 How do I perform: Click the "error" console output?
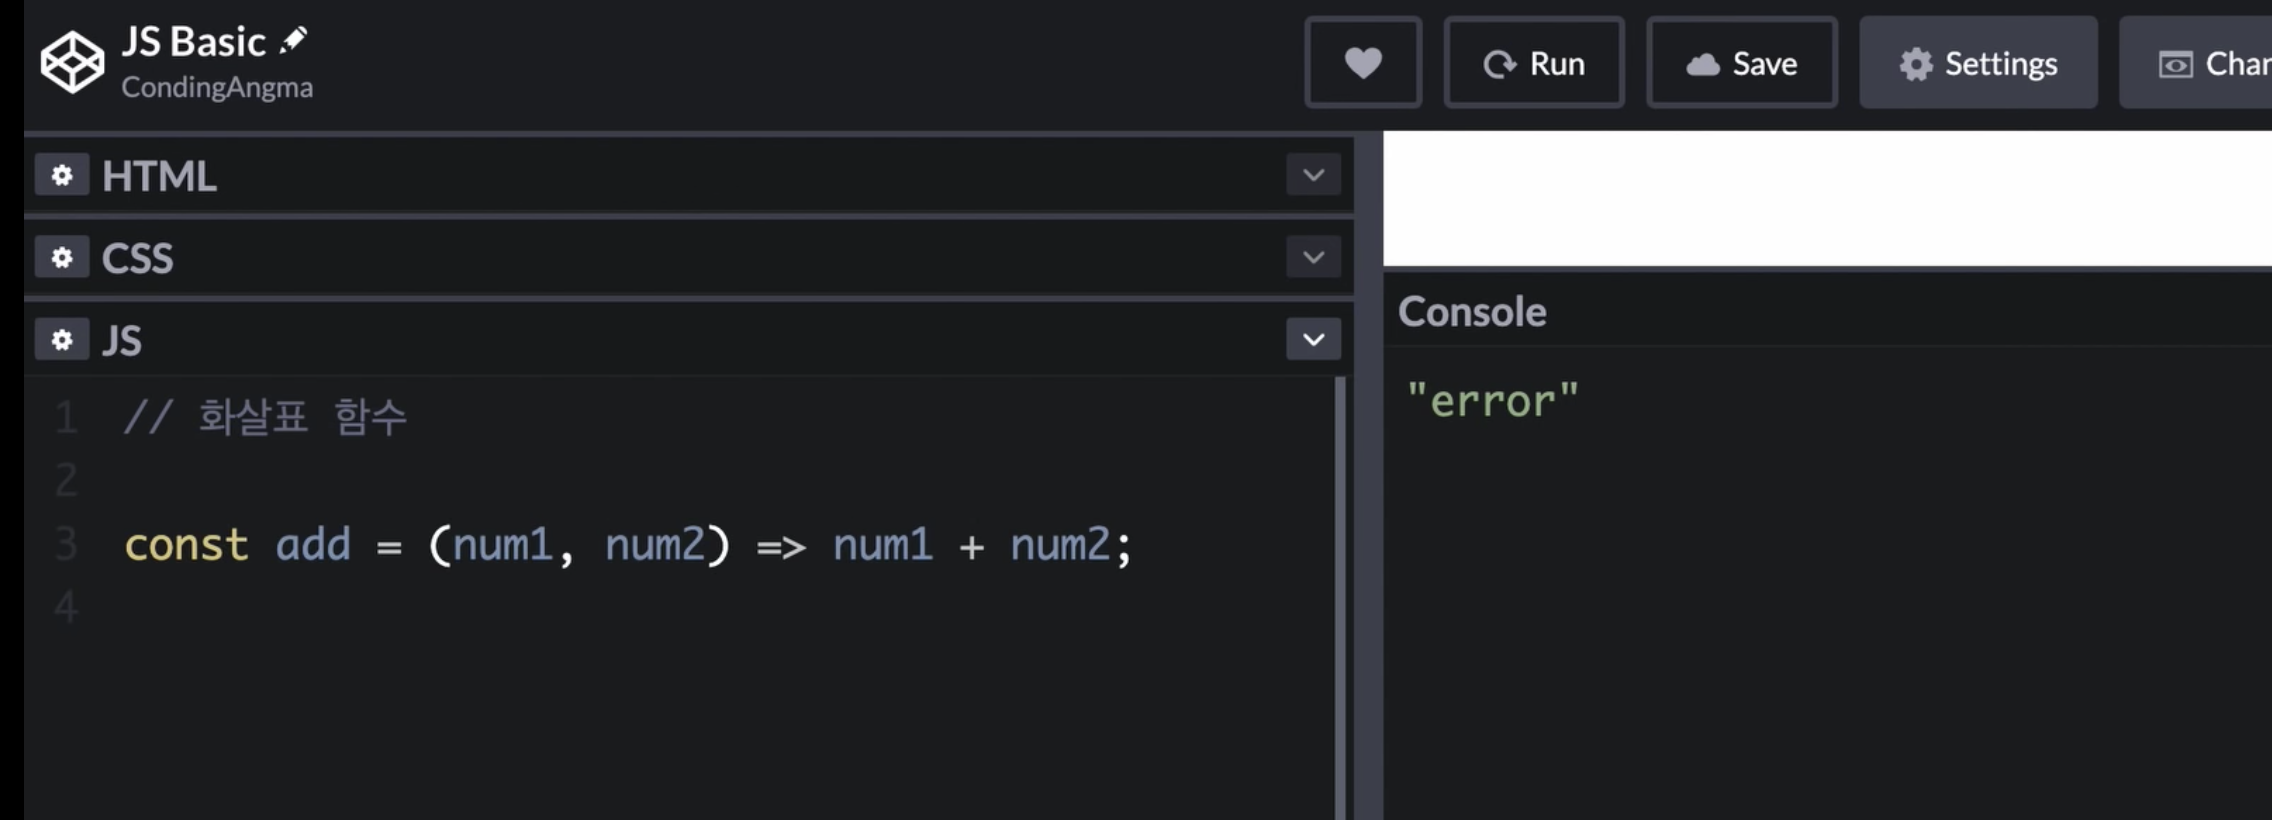[1492, 400]
